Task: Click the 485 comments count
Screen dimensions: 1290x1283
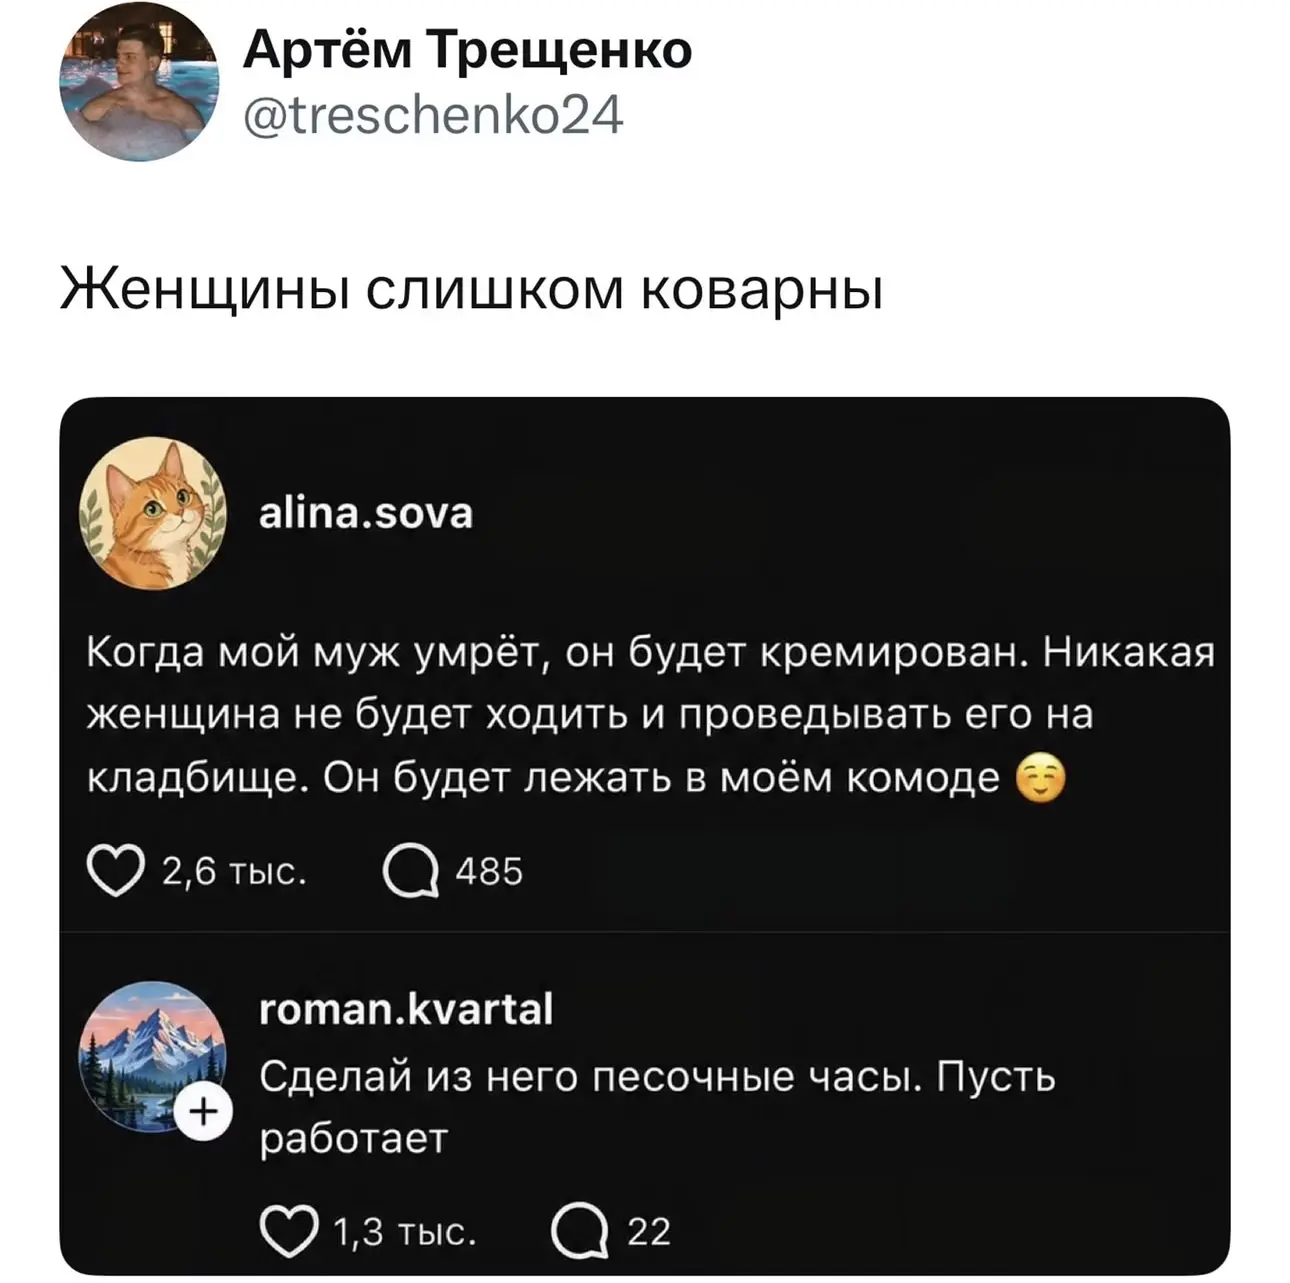Action: 489,872
